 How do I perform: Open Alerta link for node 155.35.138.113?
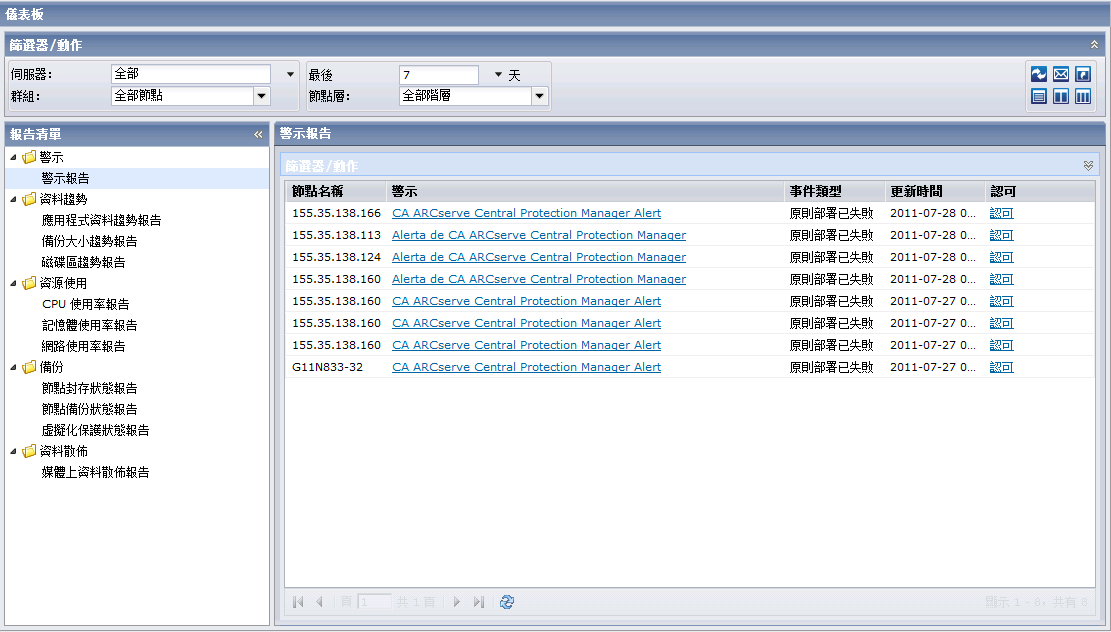click(x=539, y=235)
